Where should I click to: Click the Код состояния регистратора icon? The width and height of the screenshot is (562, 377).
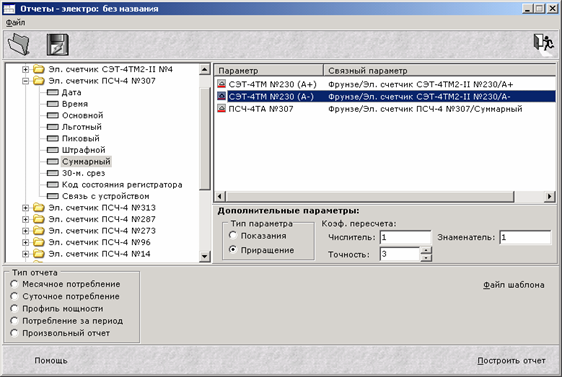[53, 185]
